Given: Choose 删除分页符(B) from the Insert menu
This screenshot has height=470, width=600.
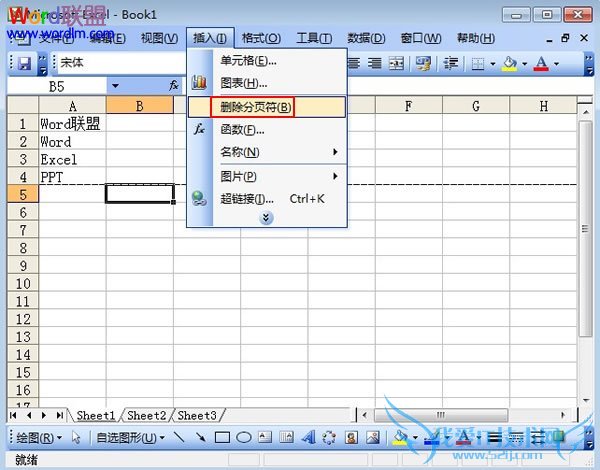Looking at the screenshot, I should coord(267,107).
